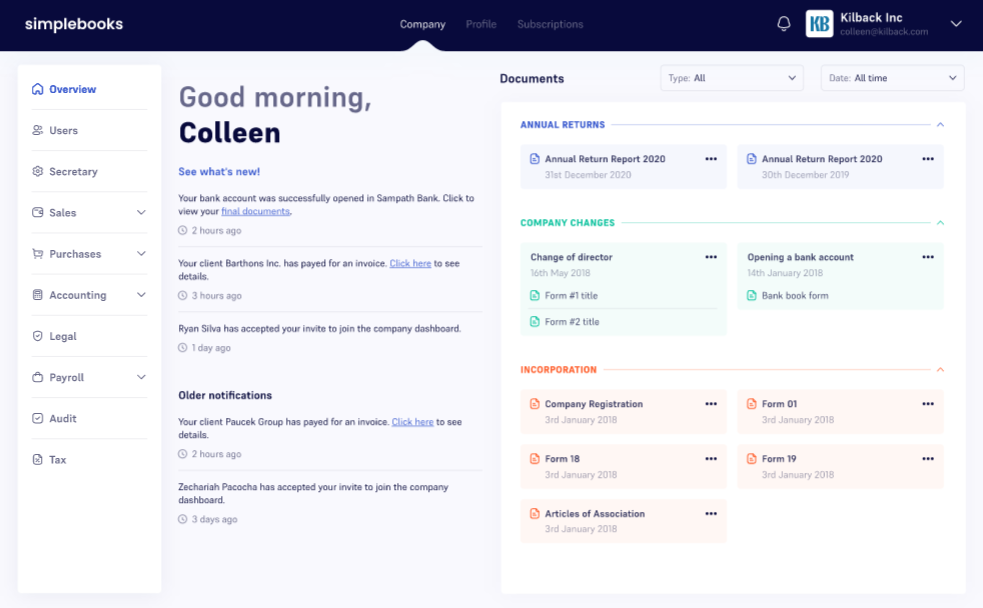983x608 pixels.
Task: Click the Accounting calculator icon
Action: [x=38, y=295]
